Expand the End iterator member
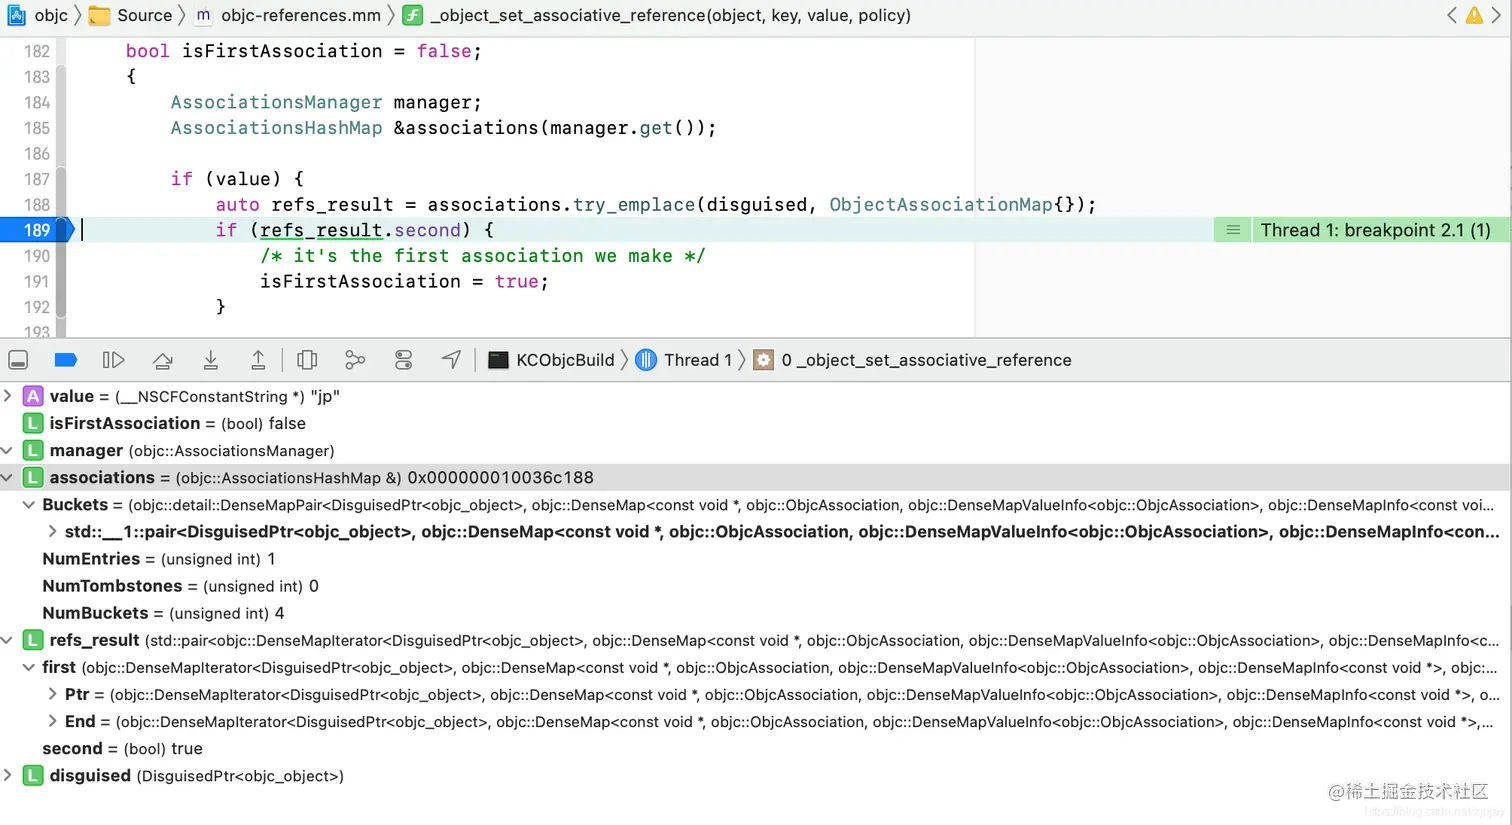 pyautogui.click(x=52, y=721)
